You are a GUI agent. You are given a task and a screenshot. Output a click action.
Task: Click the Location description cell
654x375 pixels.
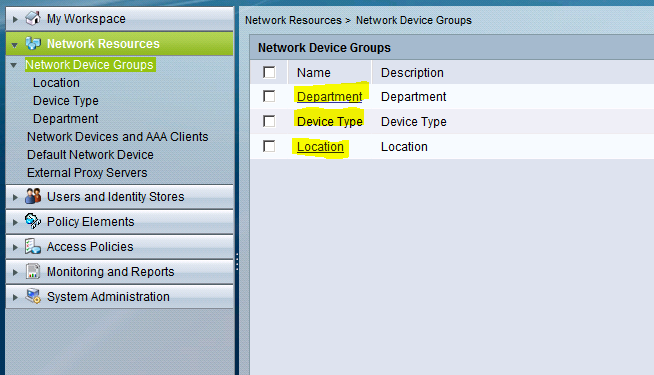click(x=404, y=146)
